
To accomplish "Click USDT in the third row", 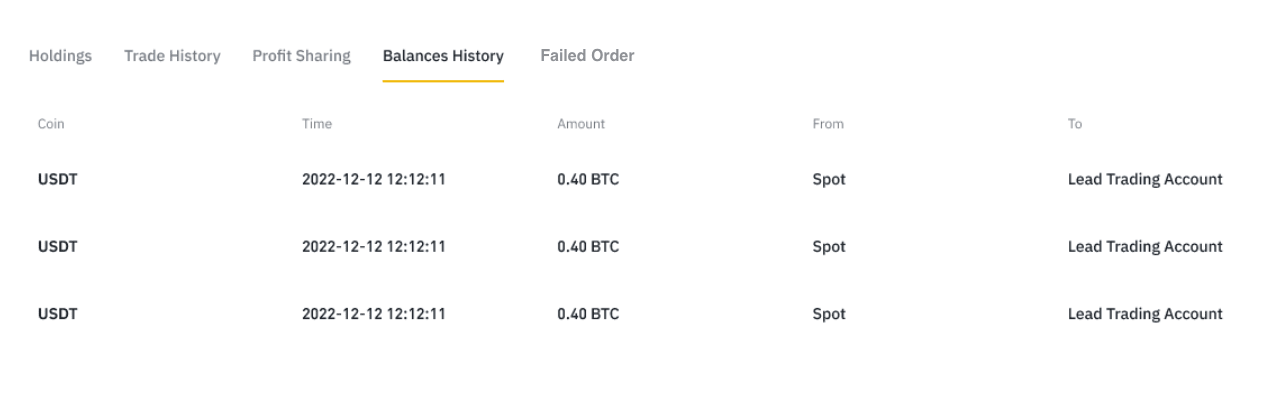I will tap(57, 314).
